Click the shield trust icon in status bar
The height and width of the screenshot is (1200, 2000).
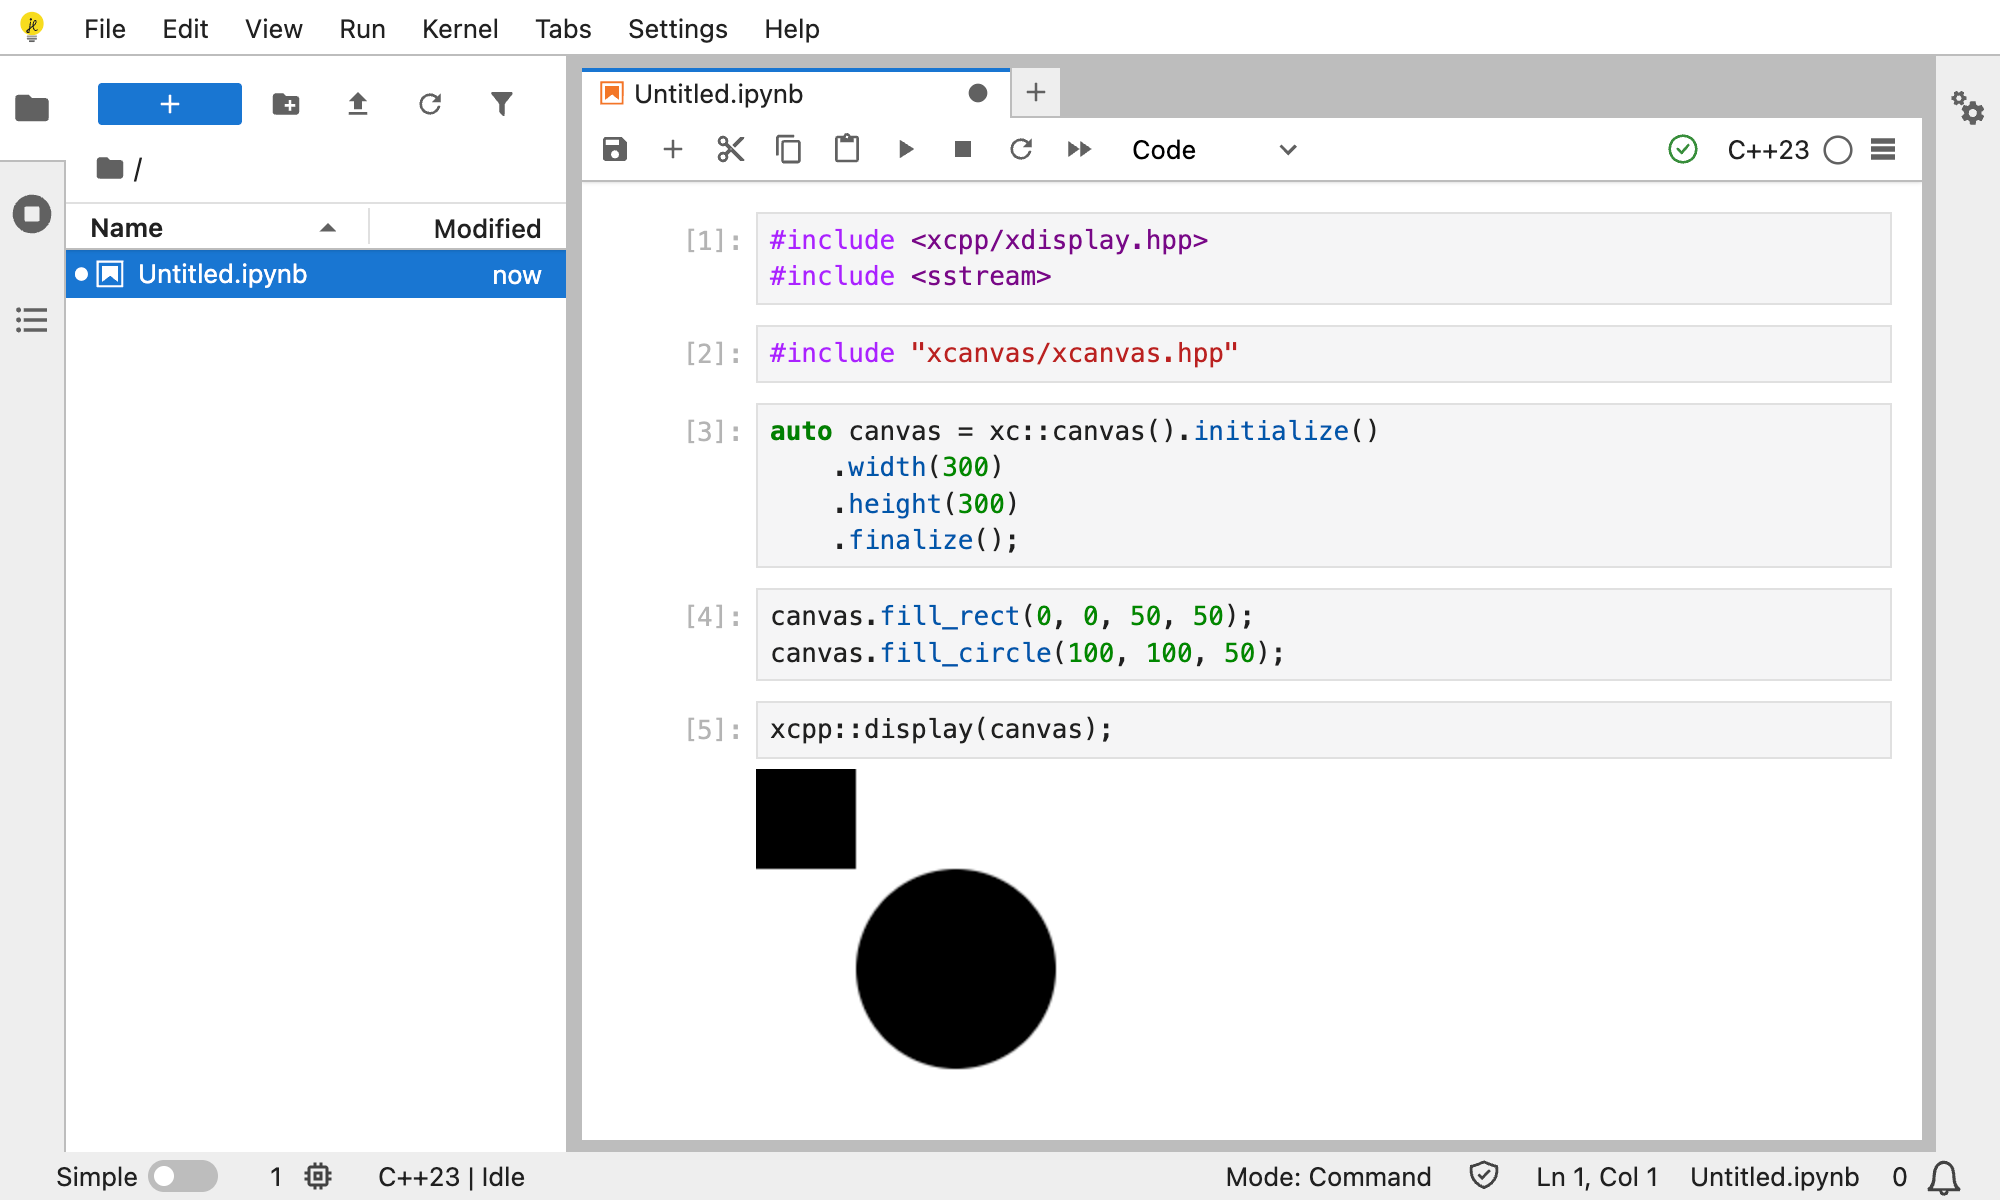[1484, 1176]
